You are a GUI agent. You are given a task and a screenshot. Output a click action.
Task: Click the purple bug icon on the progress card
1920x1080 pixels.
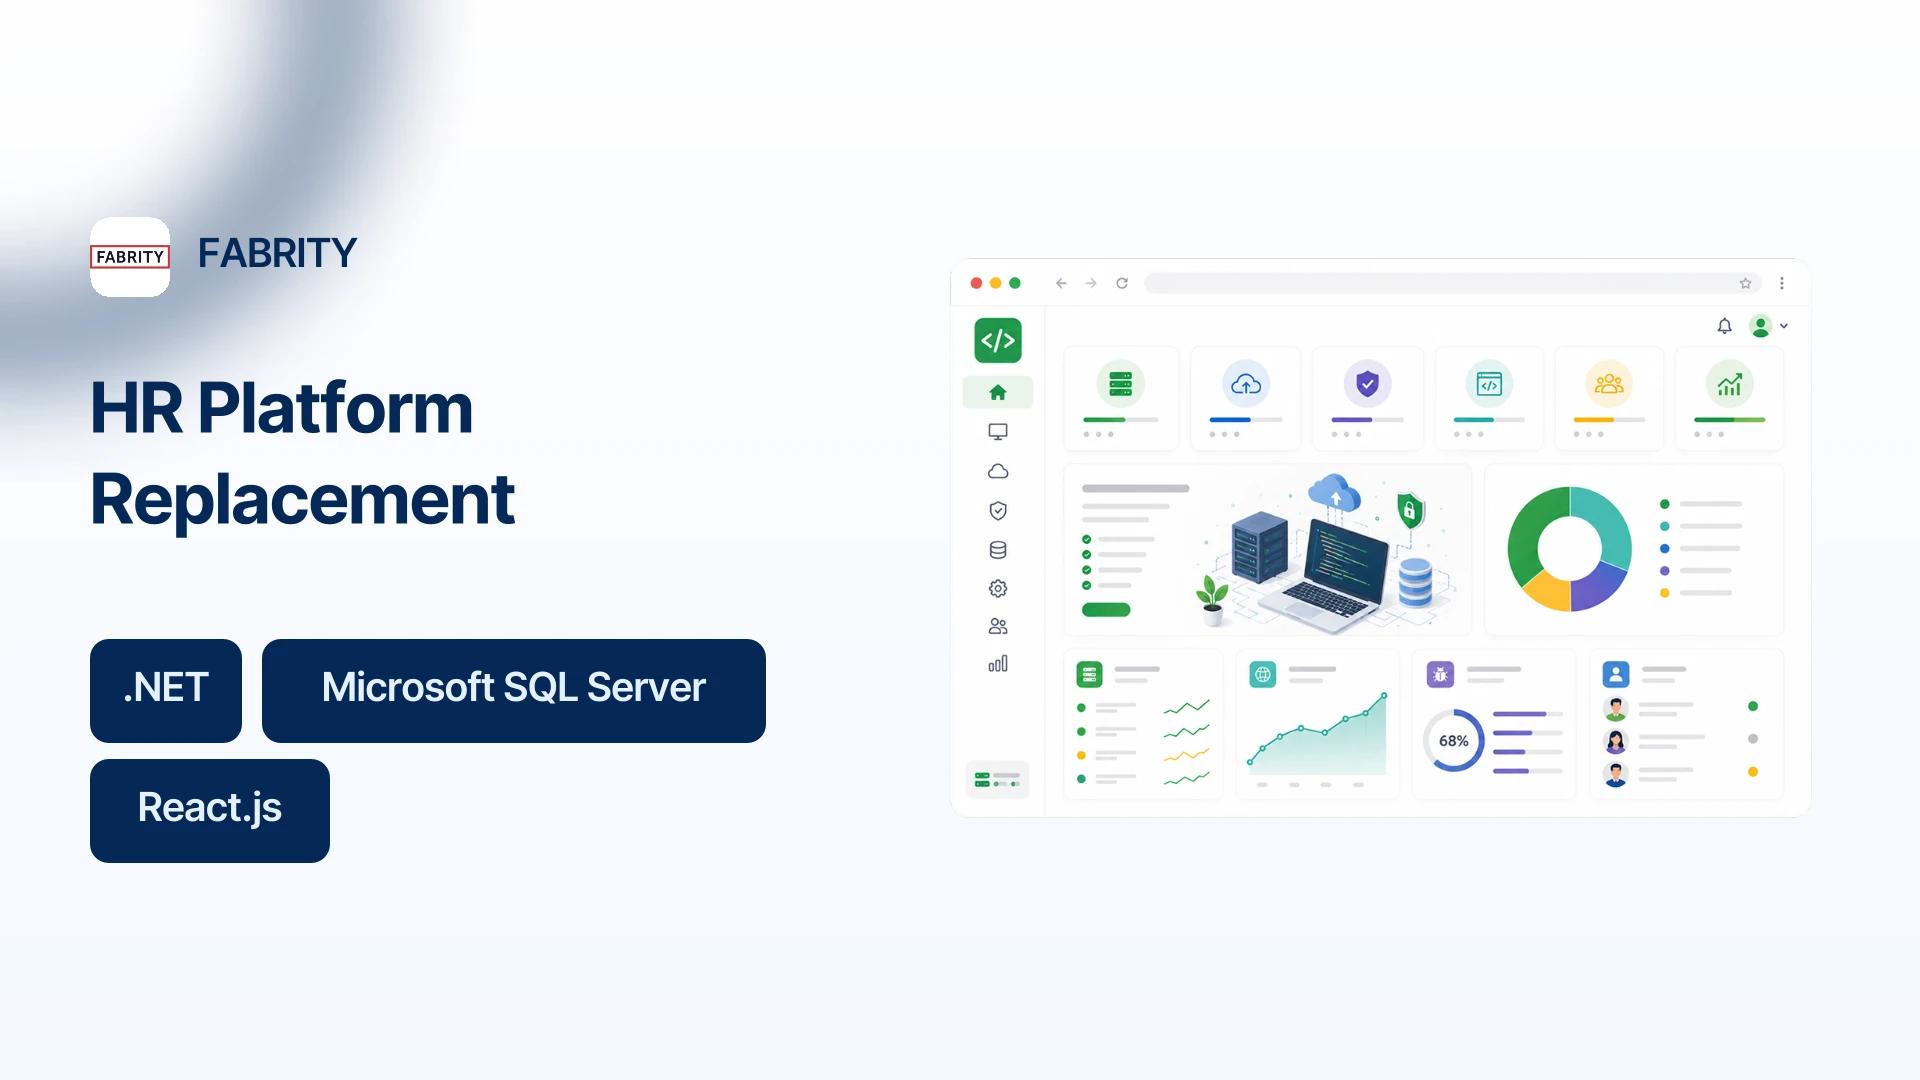1440,675
